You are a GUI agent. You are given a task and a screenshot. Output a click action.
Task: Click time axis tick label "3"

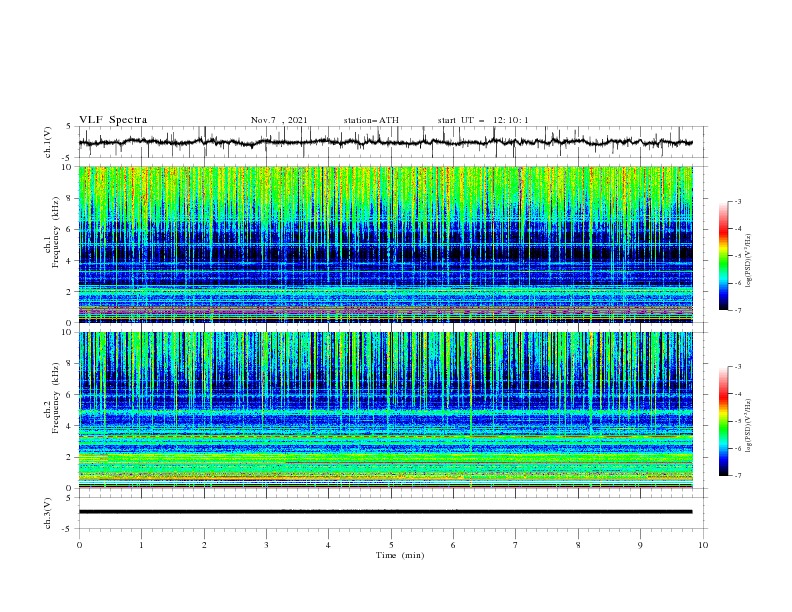[266, 545]
